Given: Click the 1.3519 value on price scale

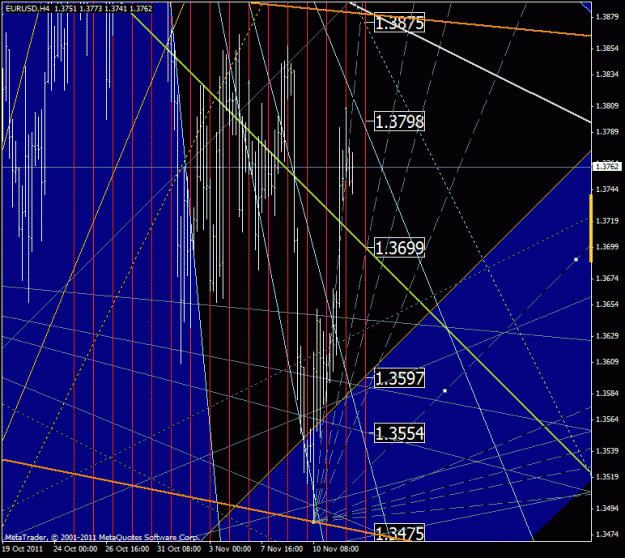Looking at the screenshot, I should (607, 476).
